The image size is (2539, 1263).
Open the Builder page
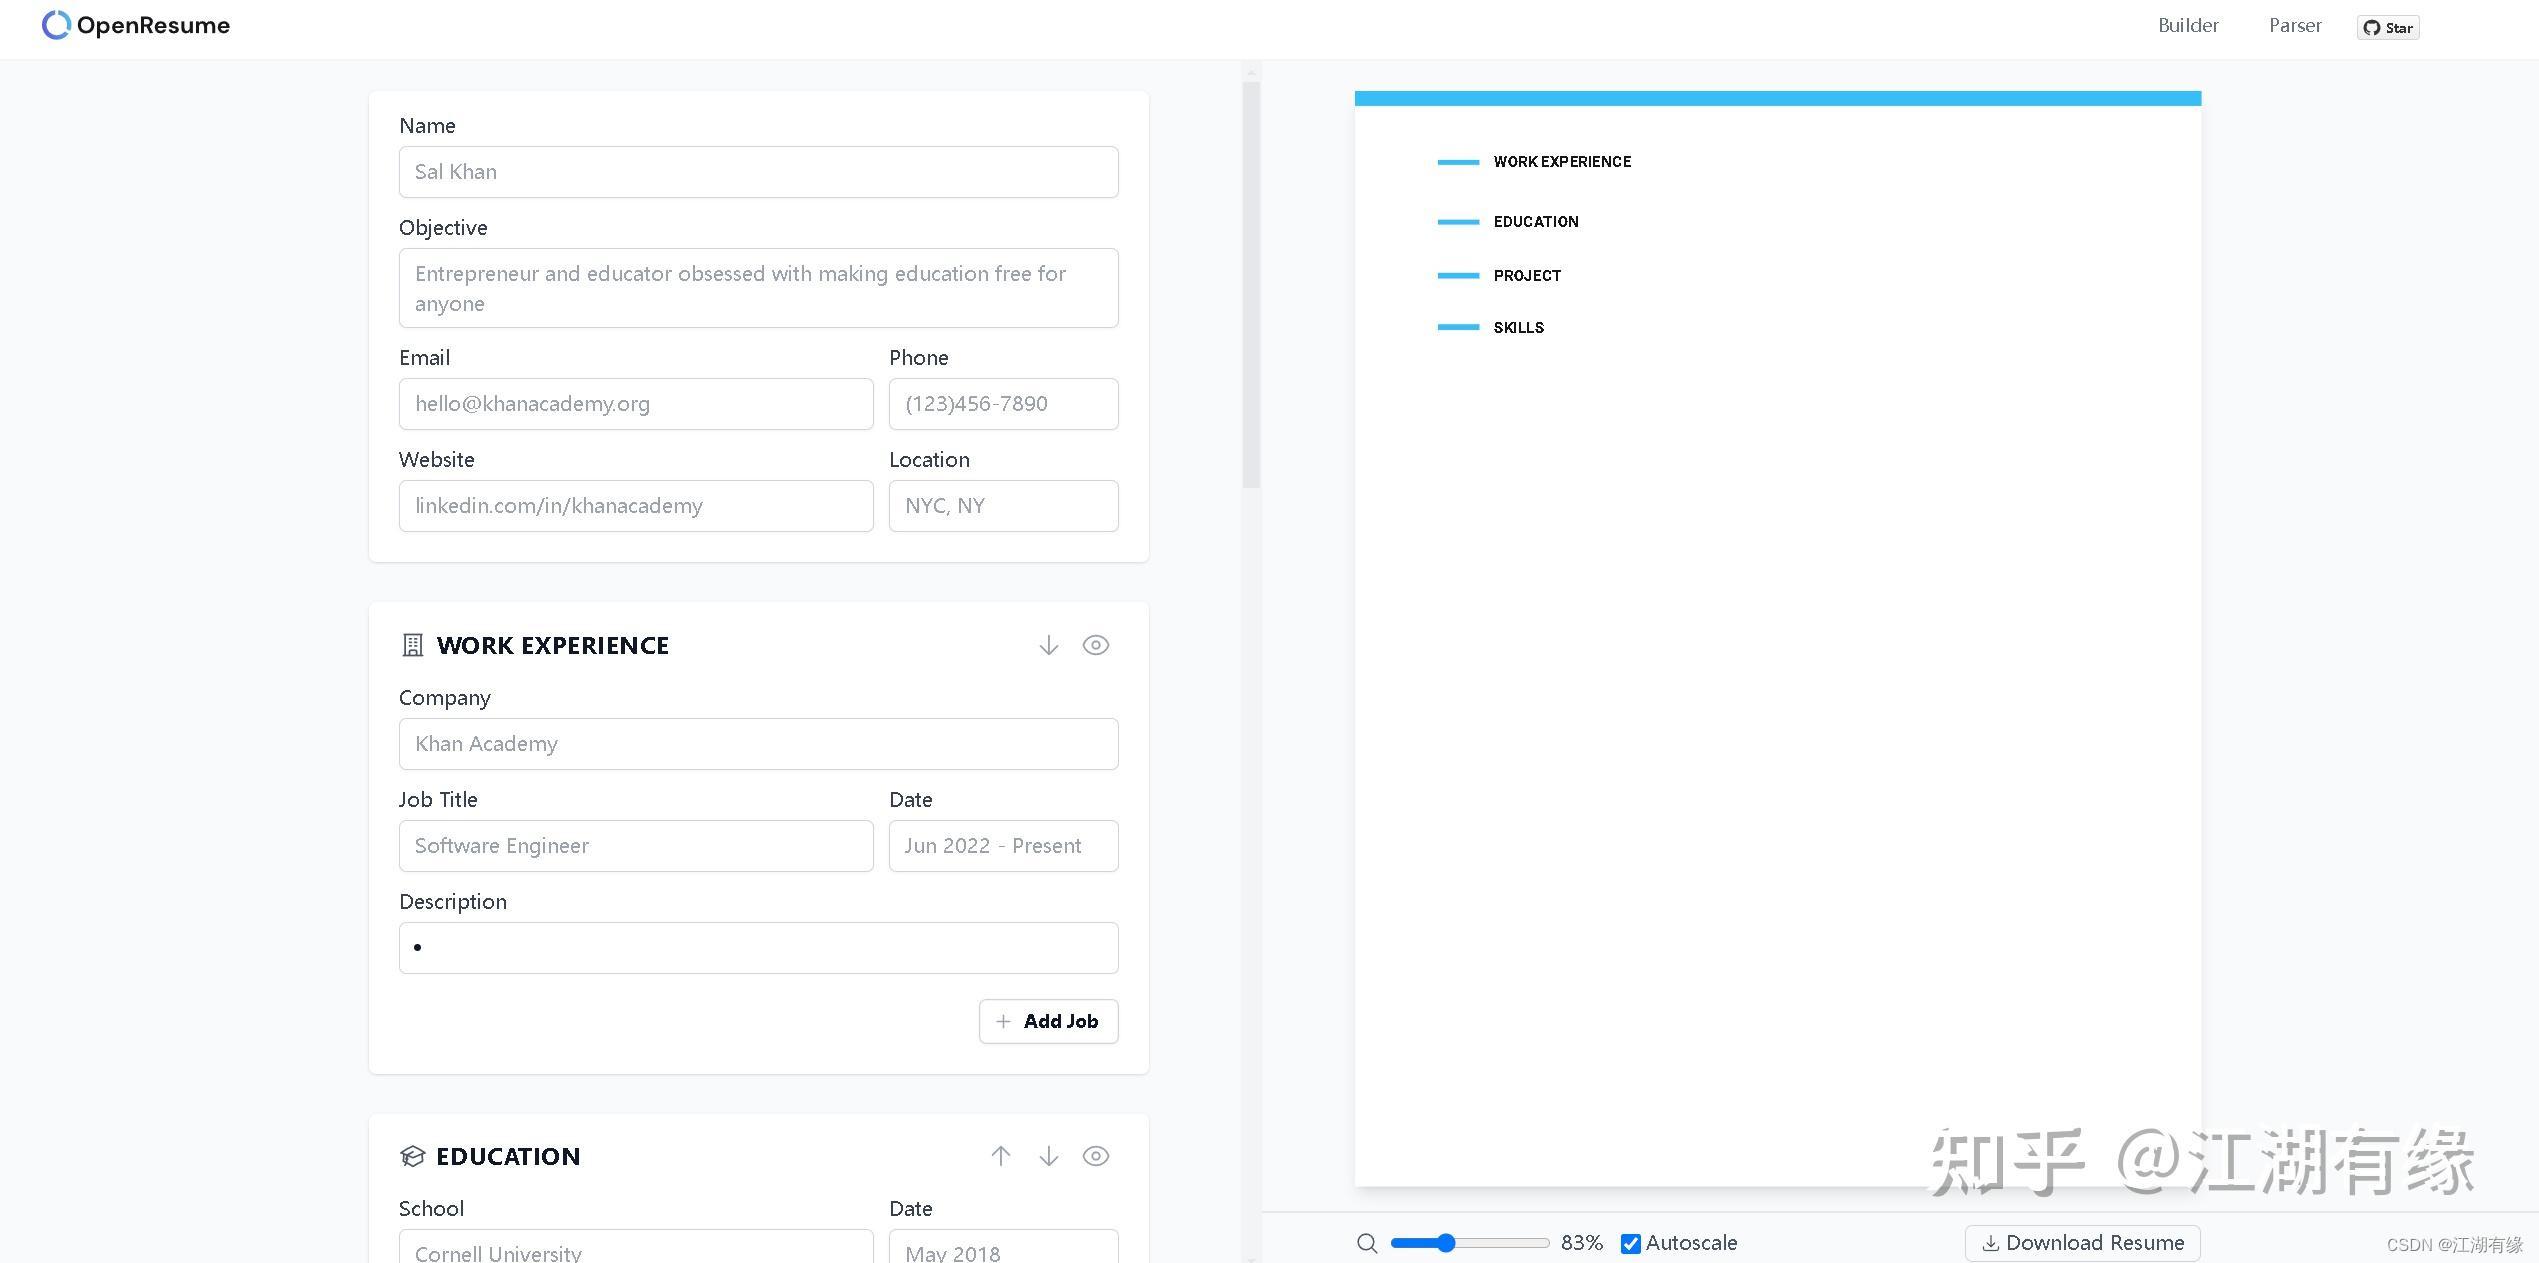[x=2189, y=25]
